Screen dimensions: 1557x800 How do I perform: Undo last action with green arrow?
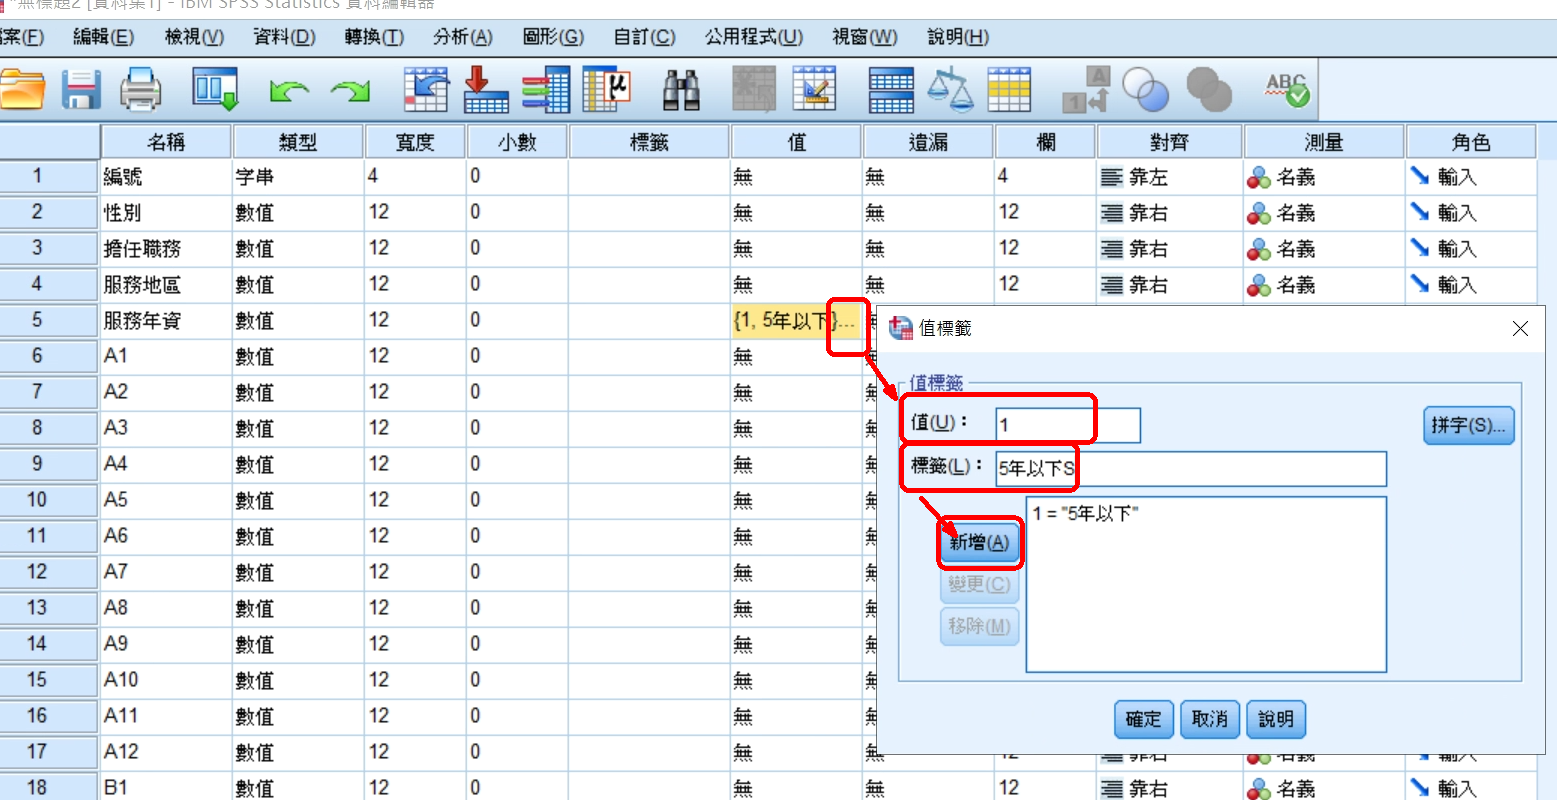click(x=289, y=92)
